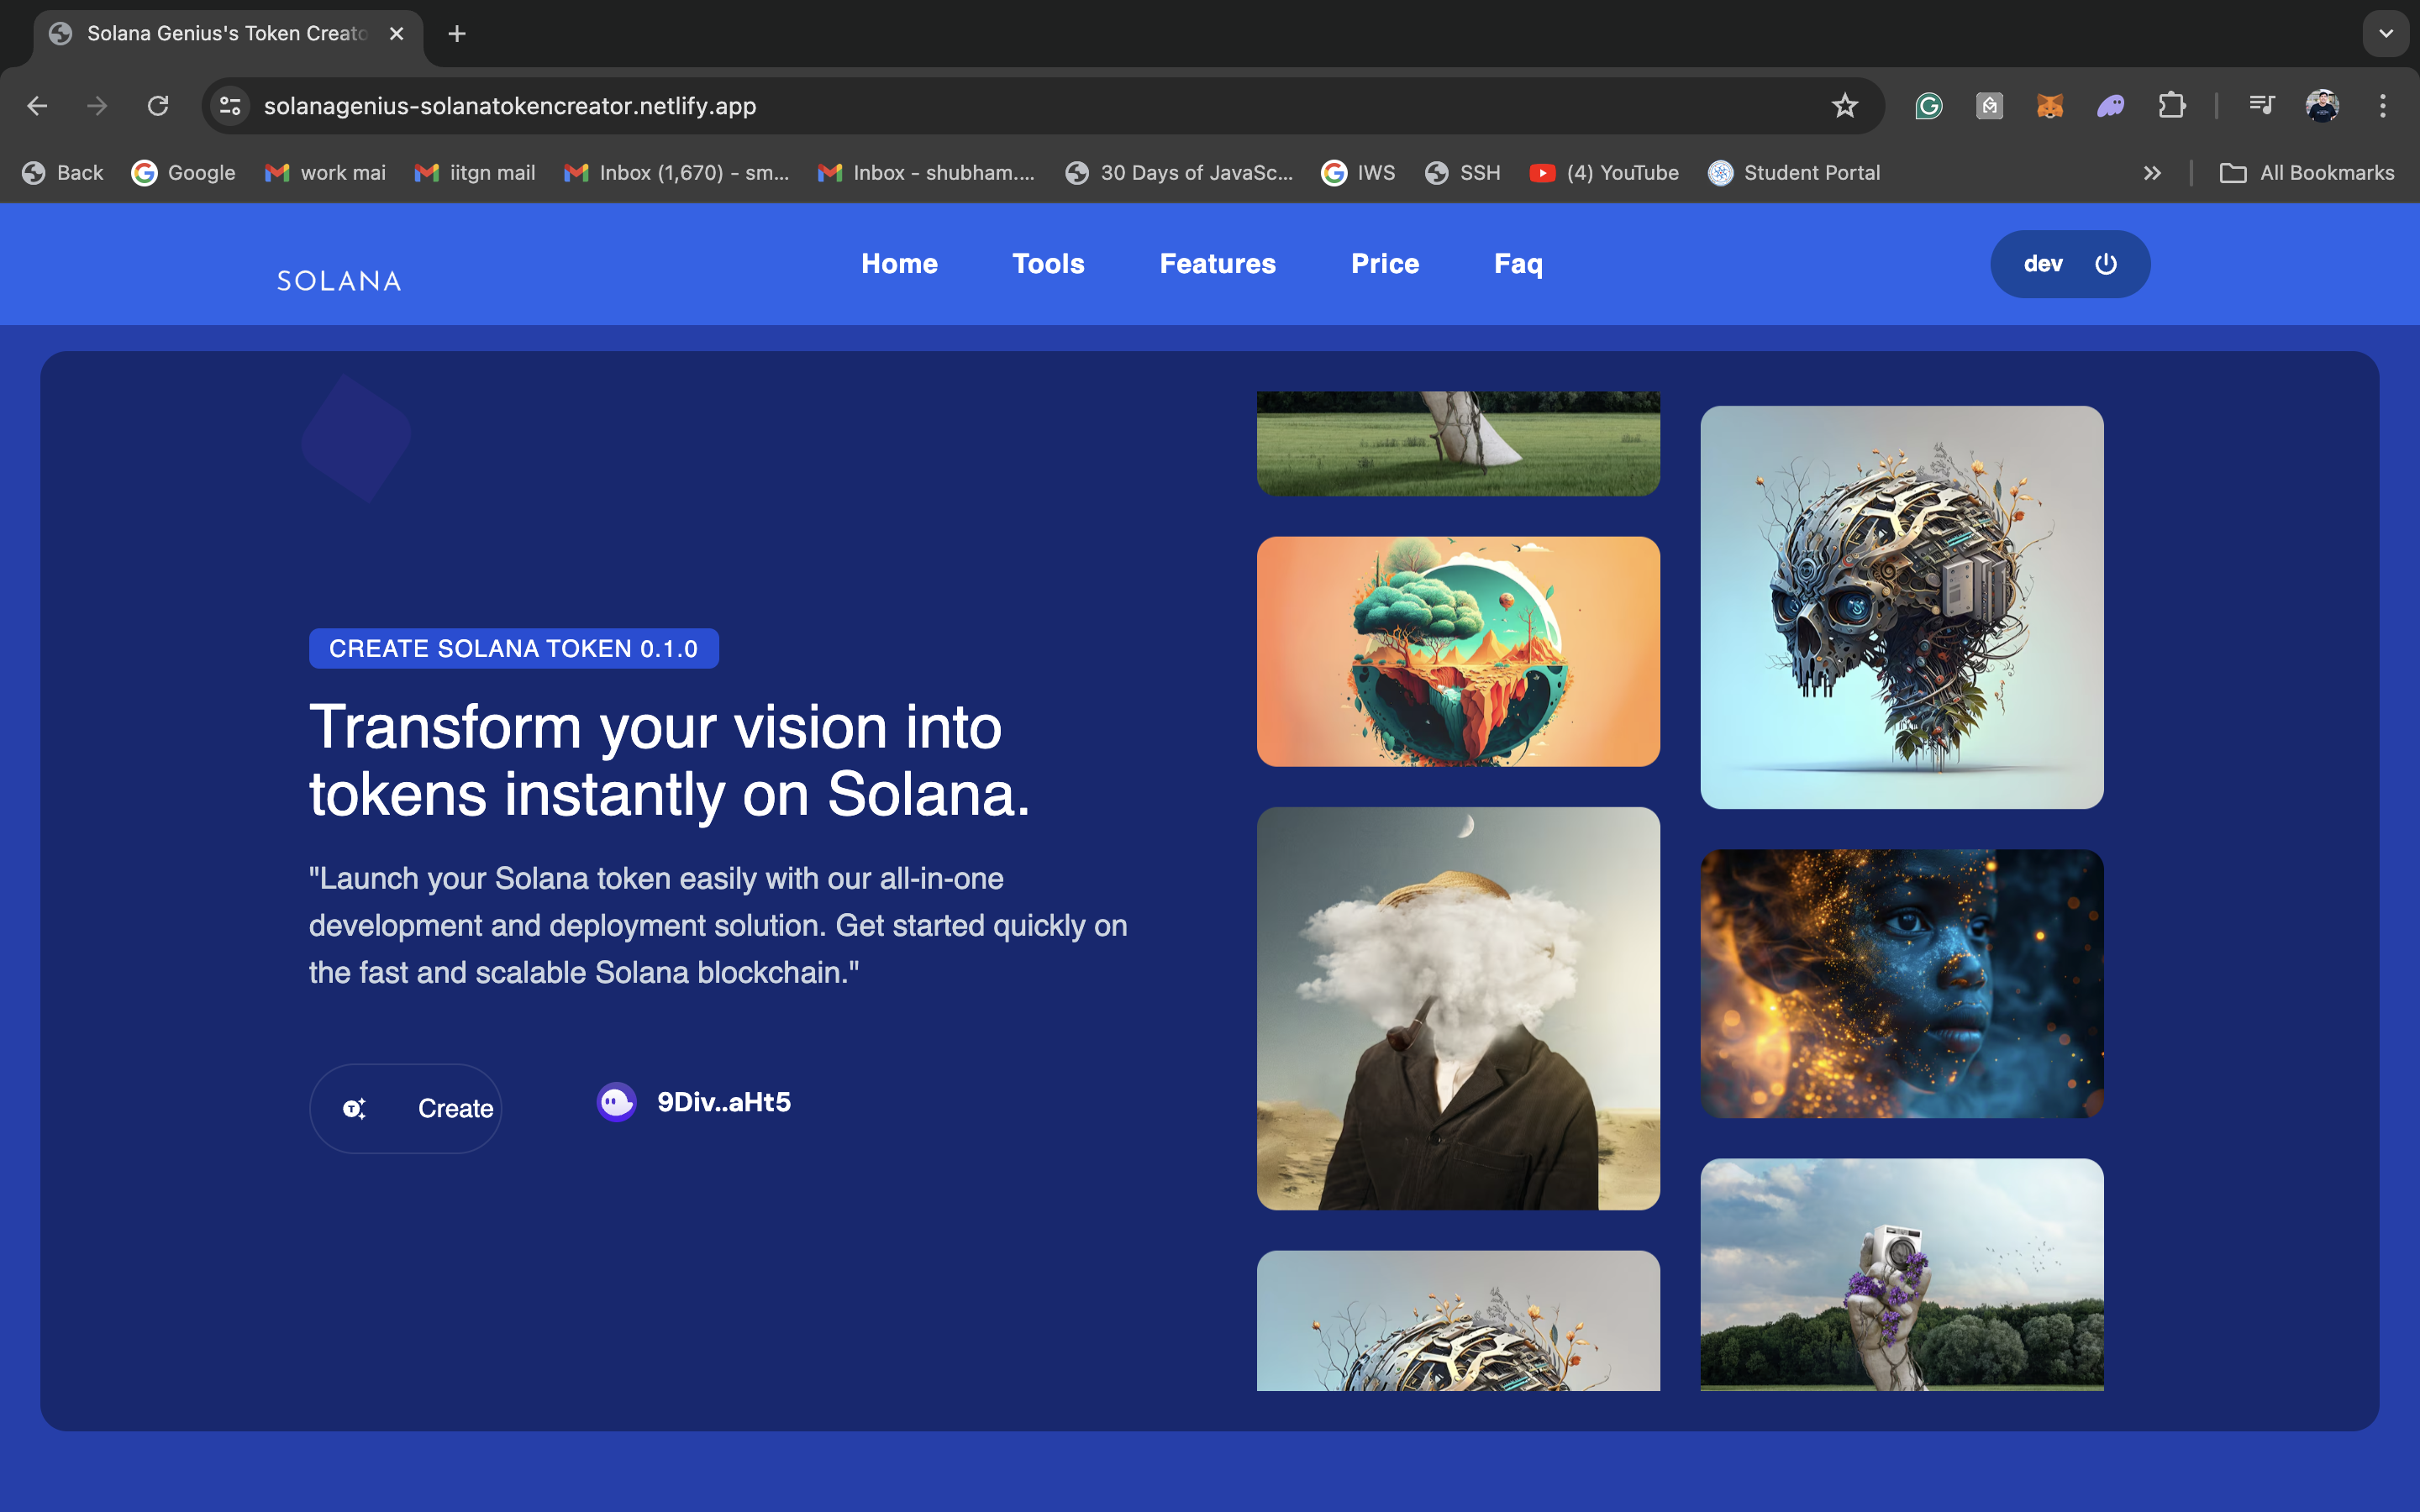Screen dimensions: 2420x1512
Task: Open the Faq nav link
Action: 1517,264
